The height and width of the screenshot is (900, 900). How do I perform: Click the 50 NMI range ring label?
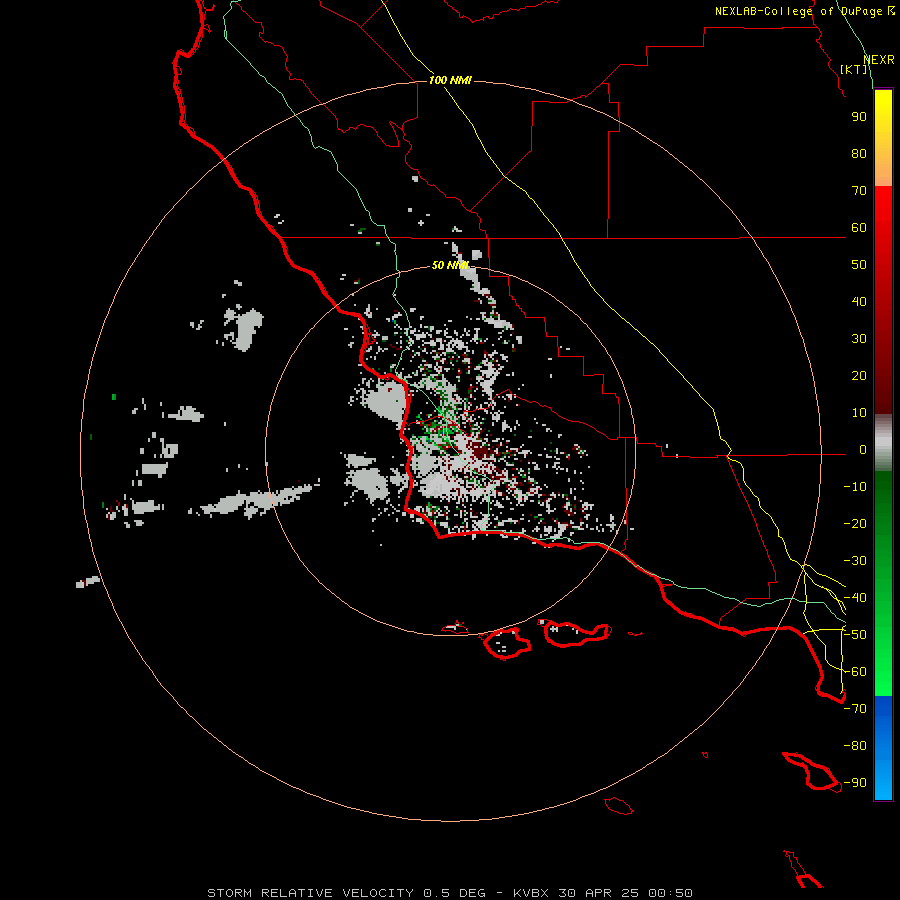click(450, 265)
